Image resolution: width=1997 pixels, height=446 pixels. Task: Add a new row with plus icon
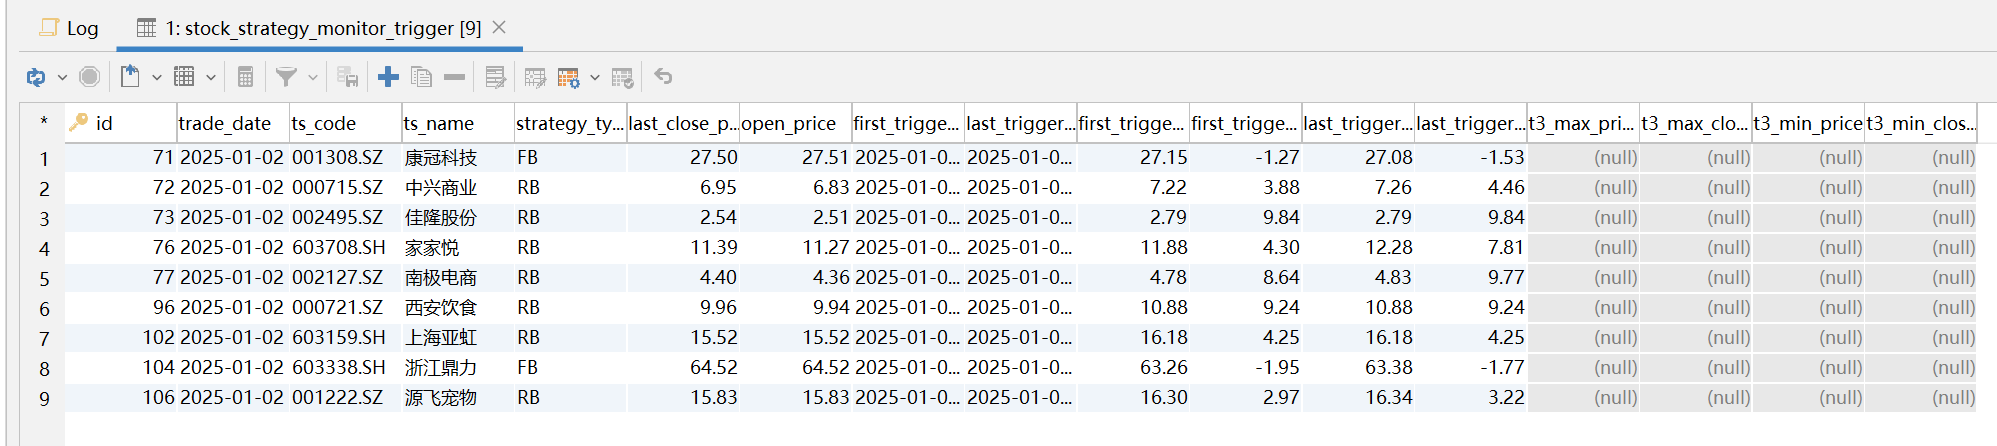point(388,77)
